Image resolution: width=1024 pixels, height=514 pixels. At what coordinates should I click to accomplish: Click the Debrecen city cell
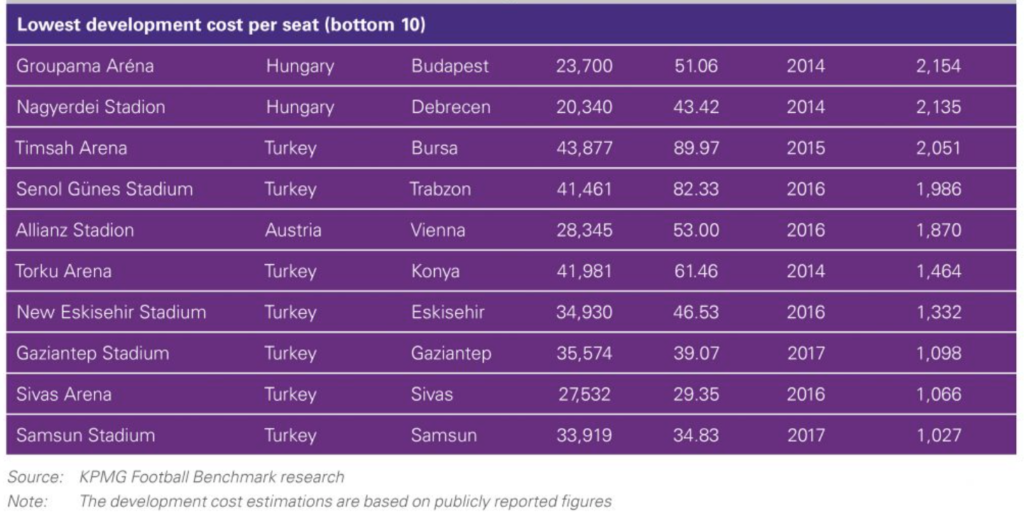(x=451, y=107)
